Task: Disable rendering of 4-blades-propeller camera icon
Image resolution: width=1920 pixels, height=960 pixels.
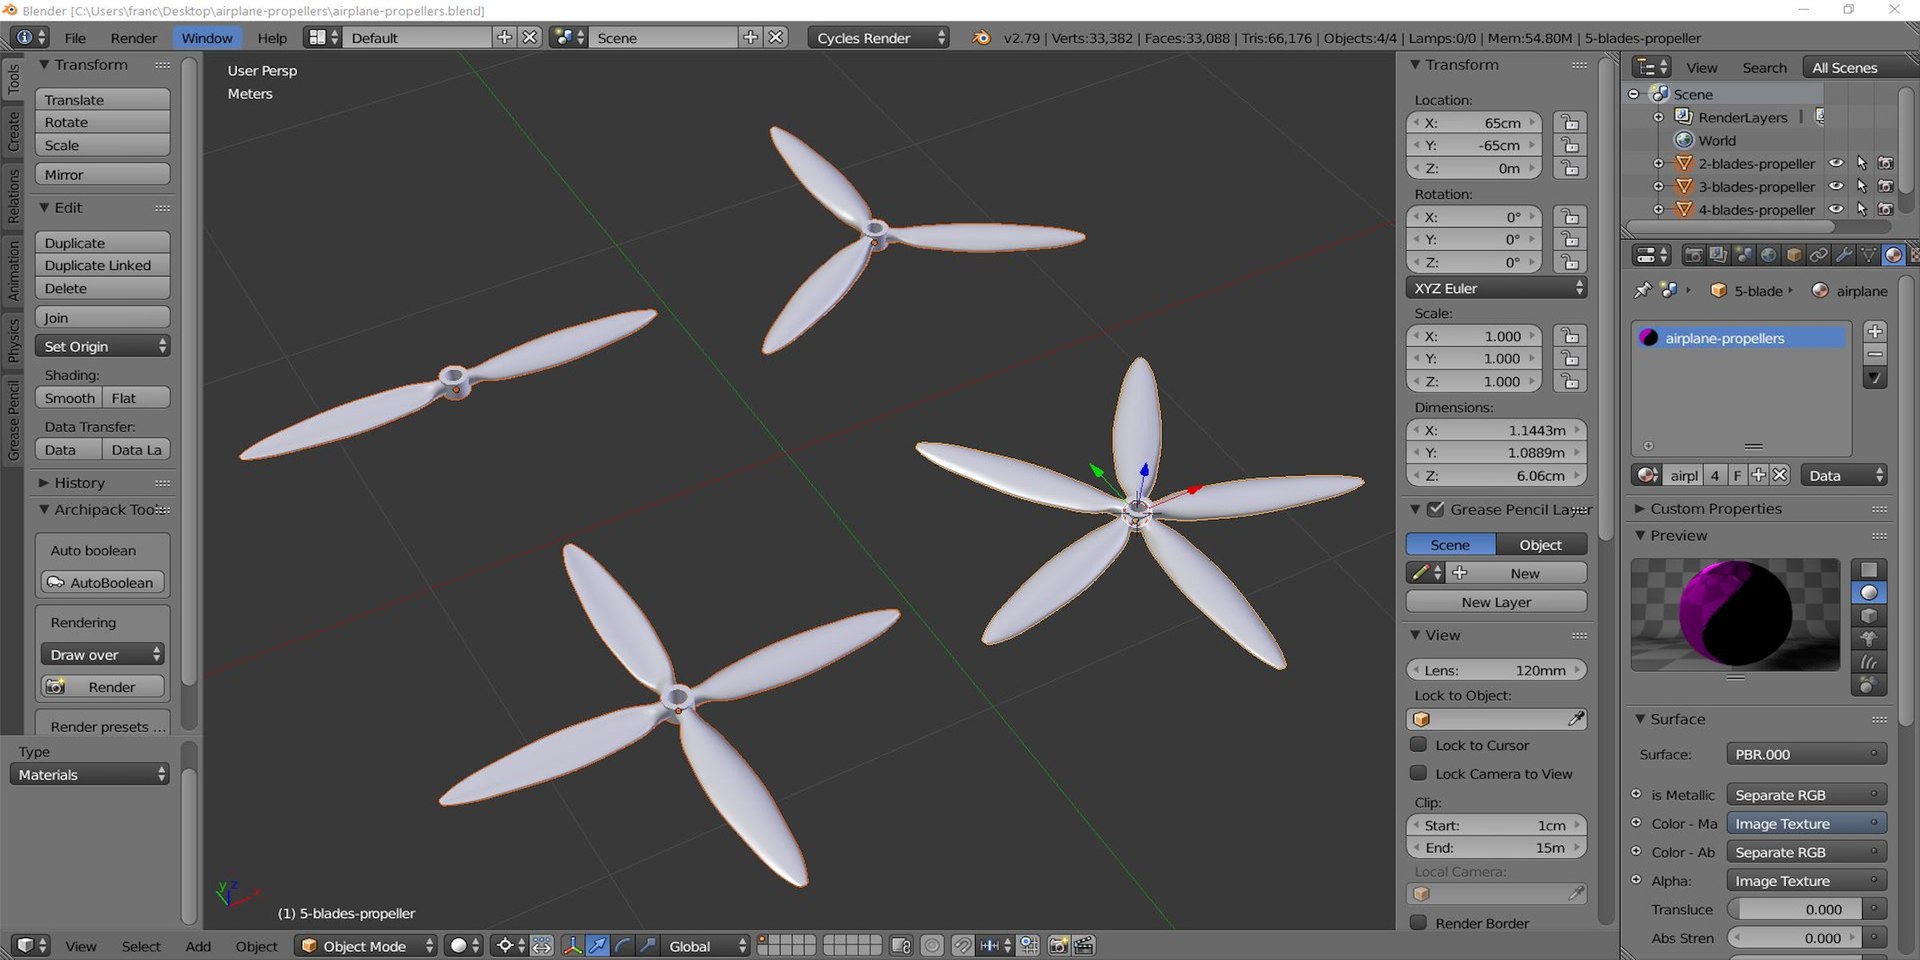Action: (1885, 209)
